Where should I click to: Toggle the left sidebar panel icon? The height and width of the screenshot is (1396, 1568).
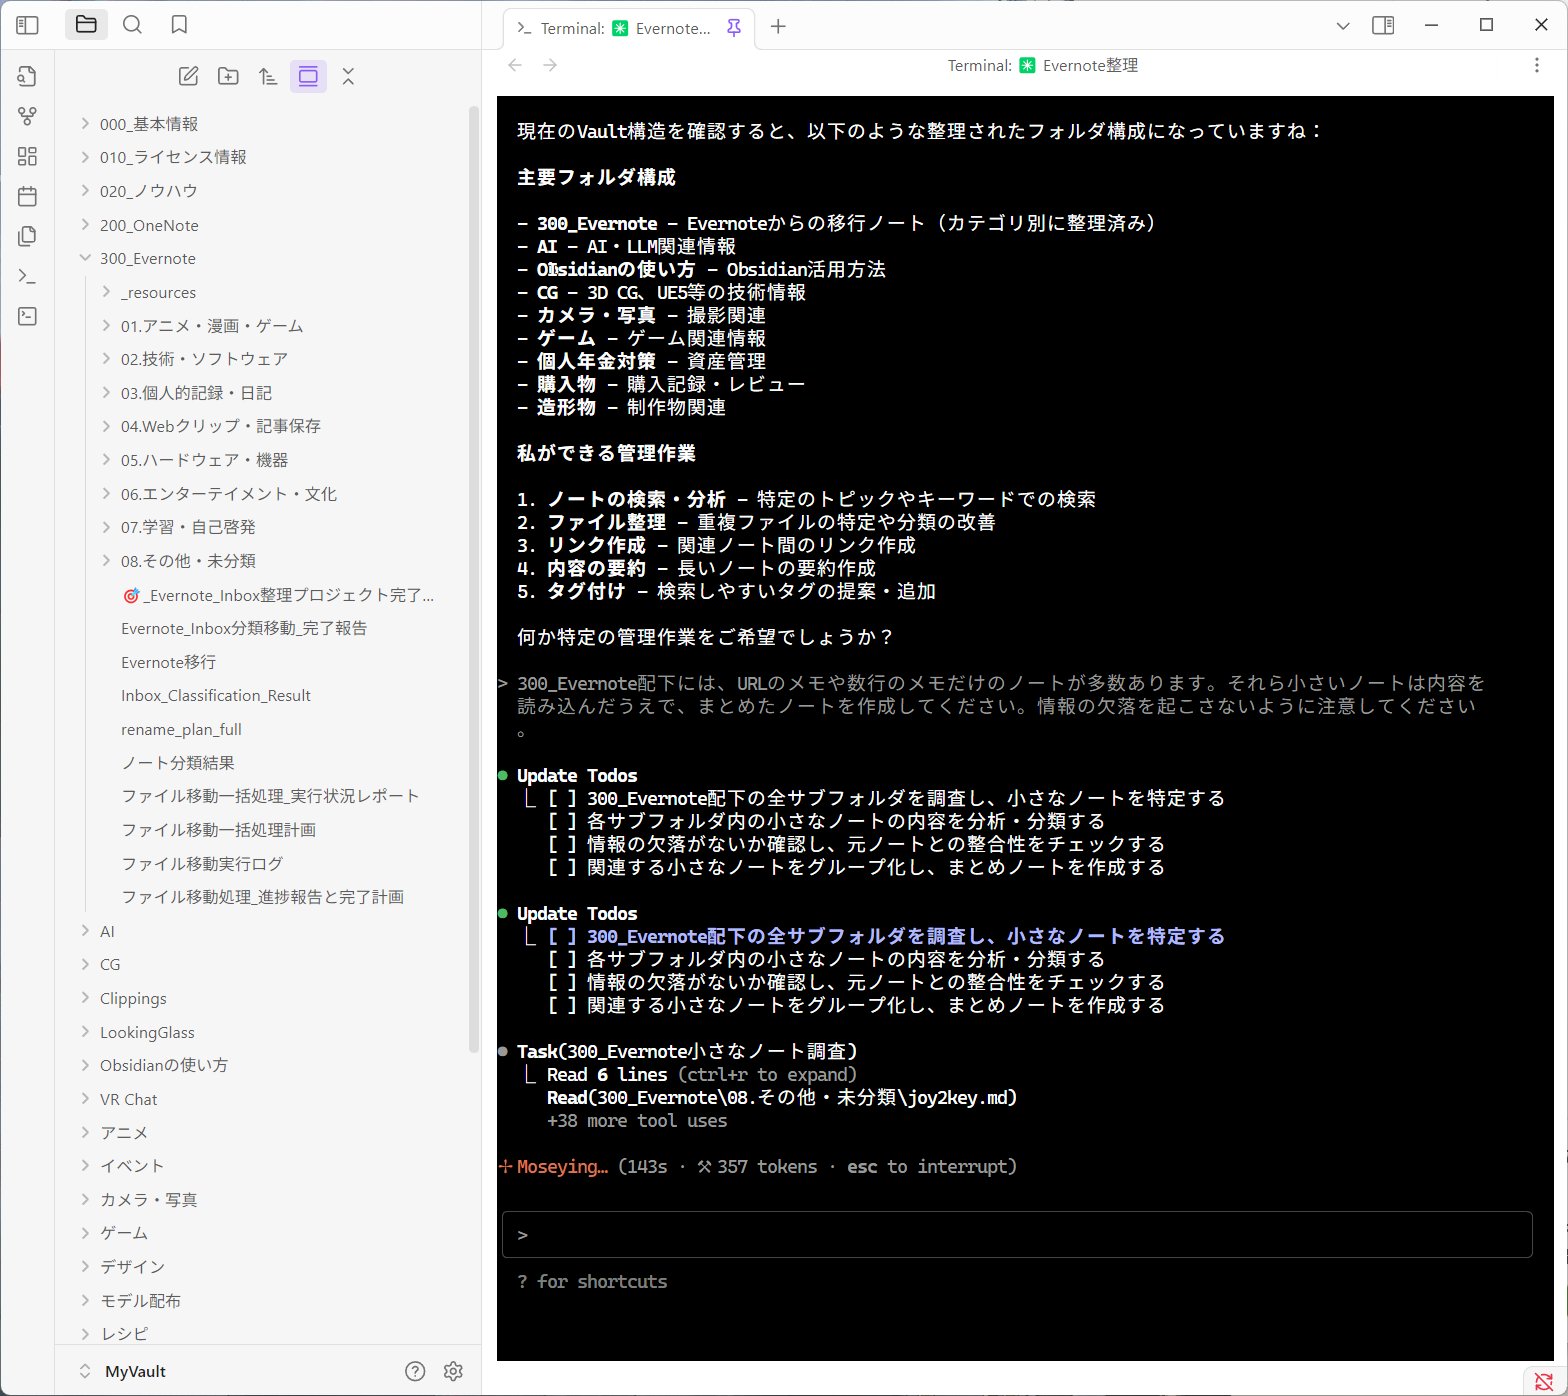[27, 25]
